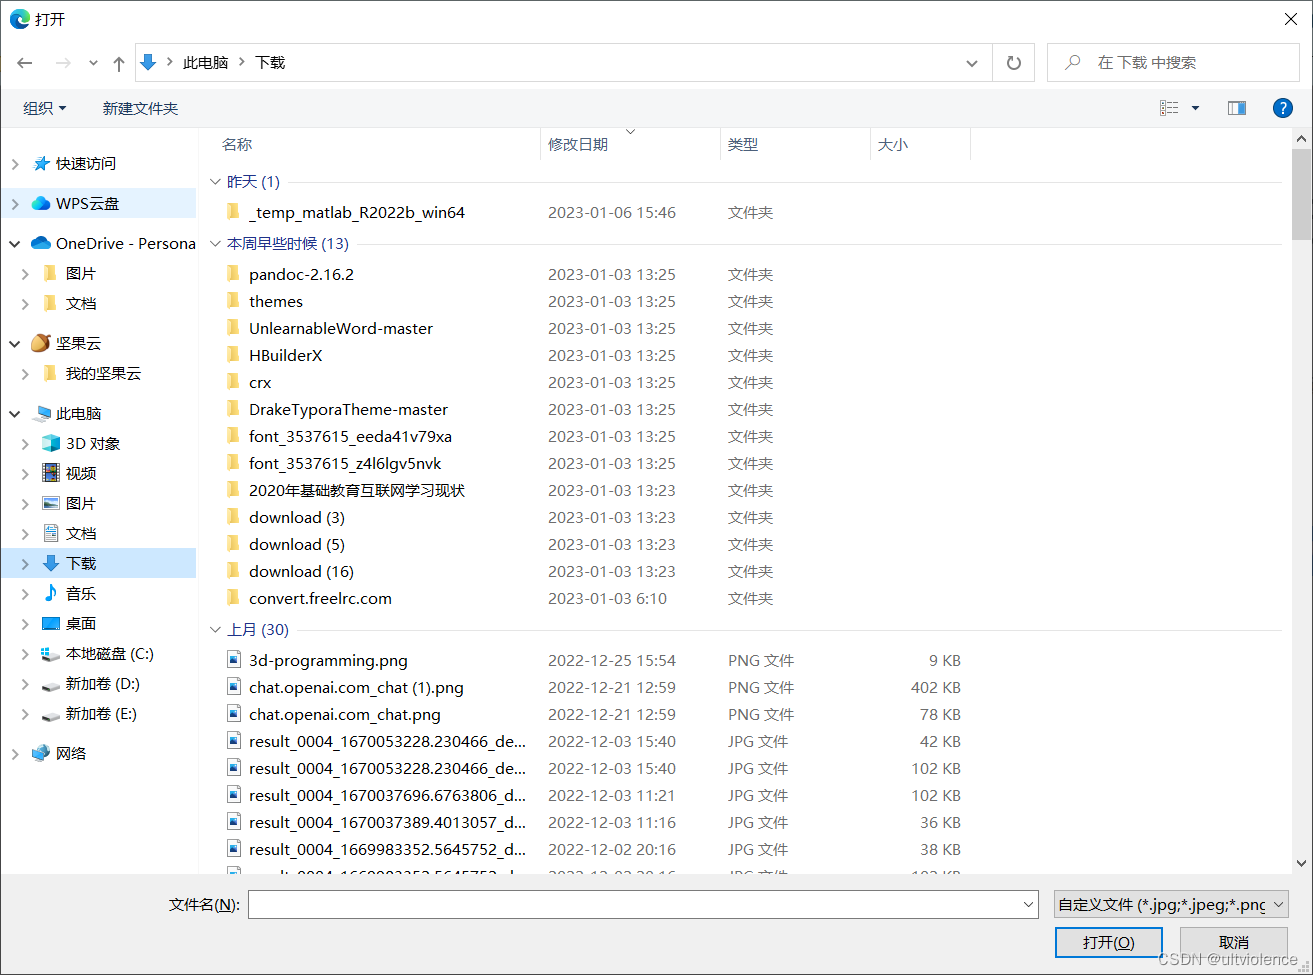Select chat.openai.com_chat (1).png file

click(x=356, y=687)
